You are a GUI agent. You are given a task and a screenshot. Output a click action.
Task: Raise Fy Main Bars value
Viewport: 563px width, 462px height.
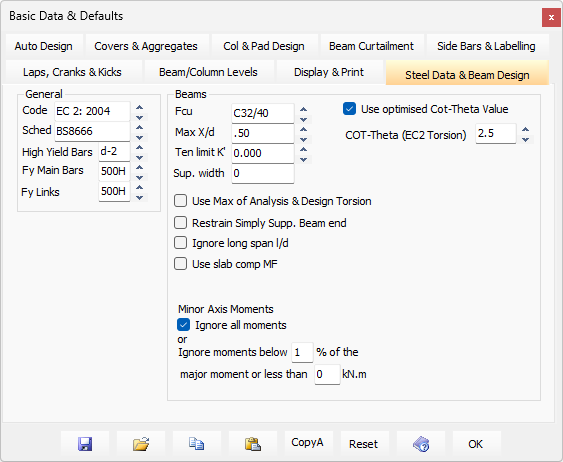140,168
